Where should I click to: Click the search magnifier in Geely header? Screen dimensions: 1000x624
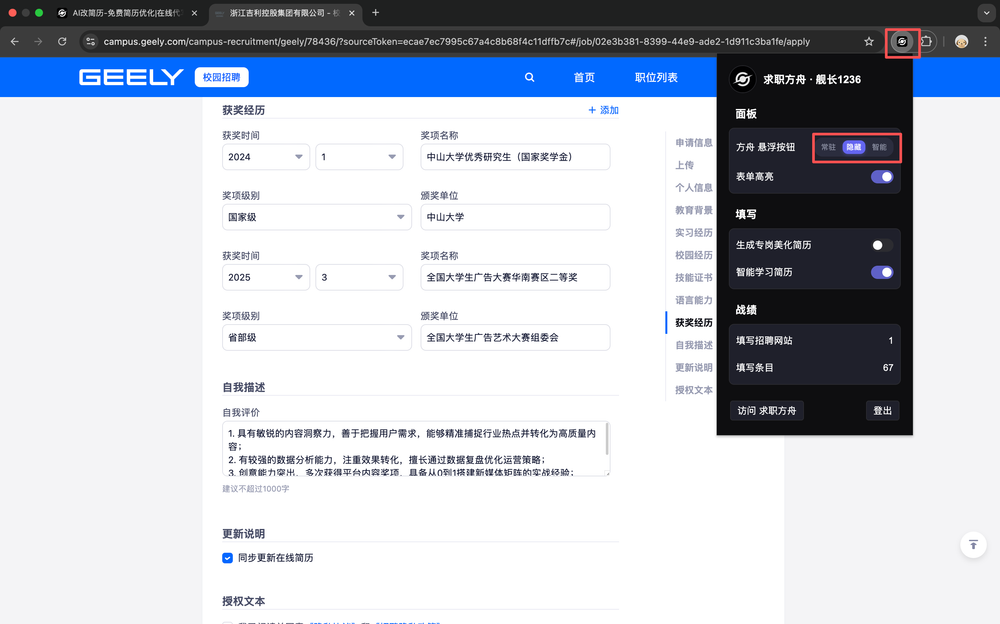click(529, 78)
